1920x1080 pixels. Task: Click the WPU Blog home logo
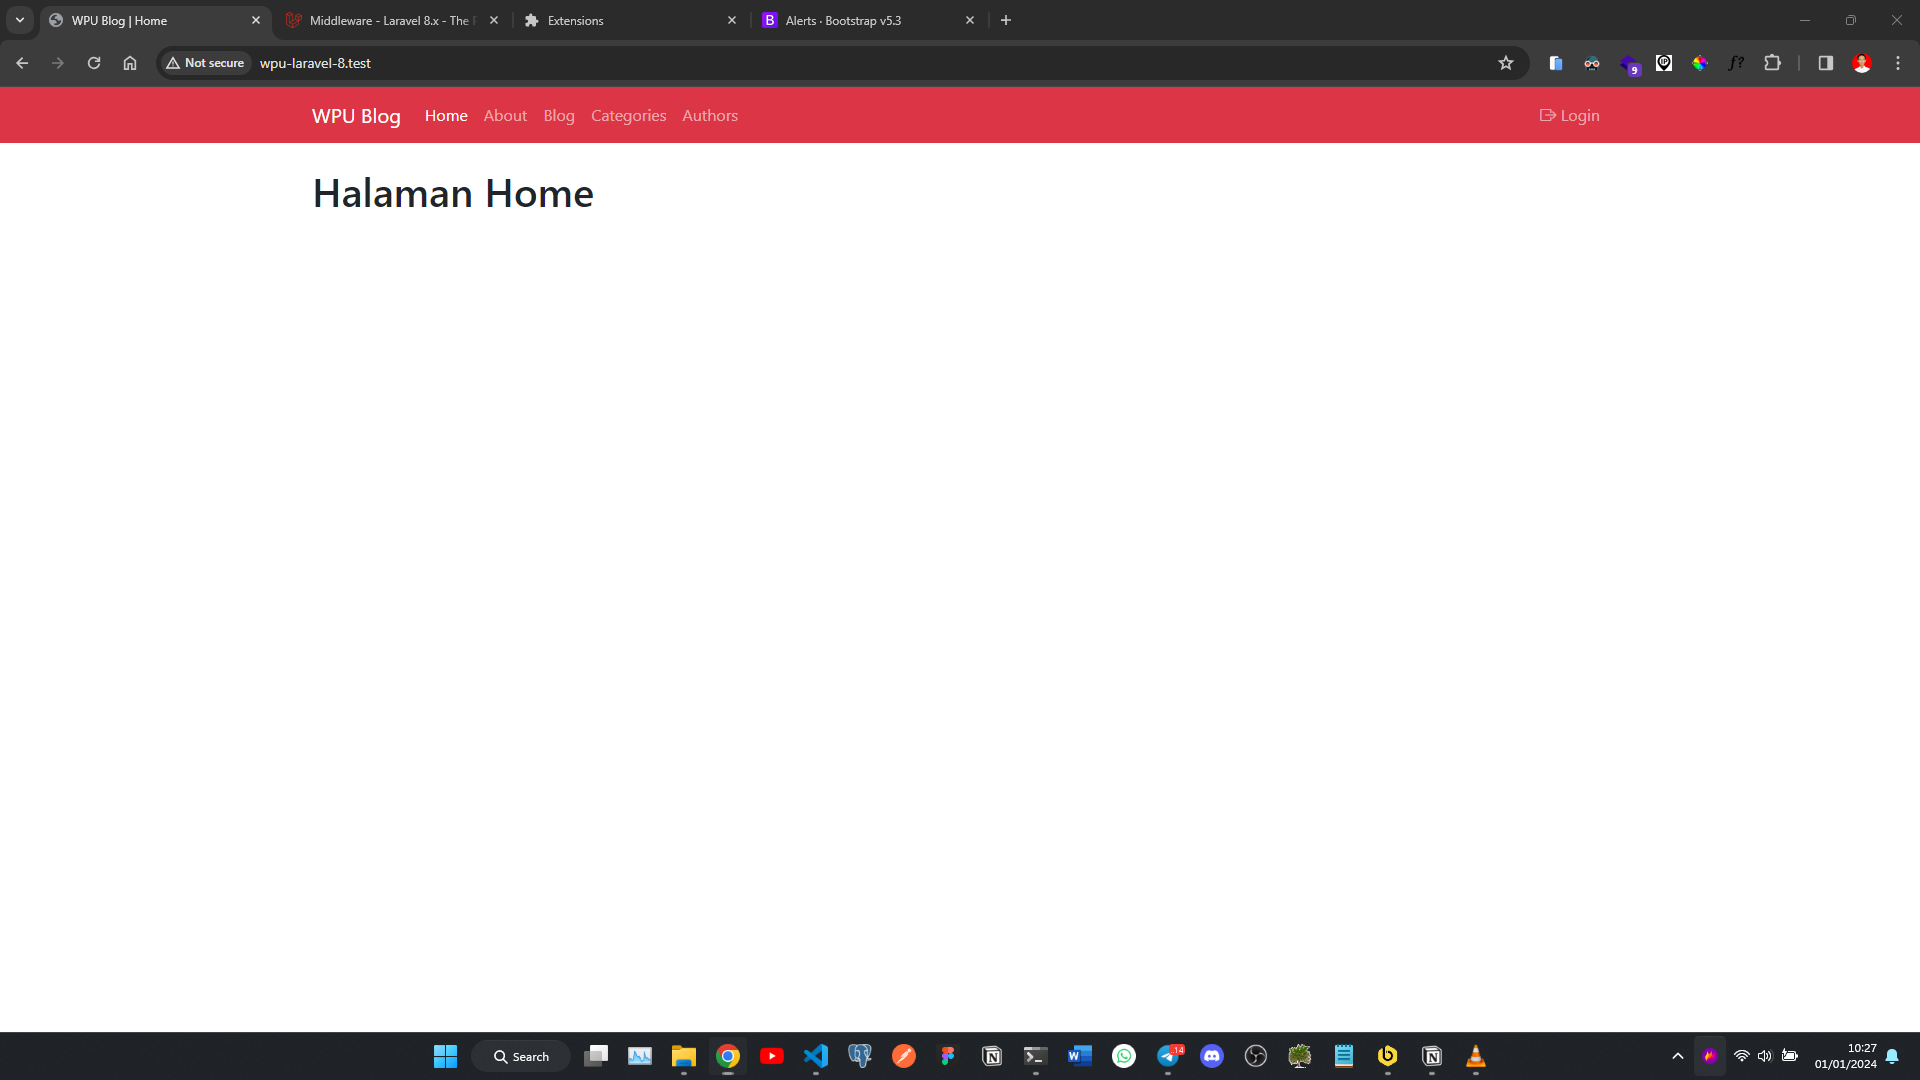click(x=356, y=115)
